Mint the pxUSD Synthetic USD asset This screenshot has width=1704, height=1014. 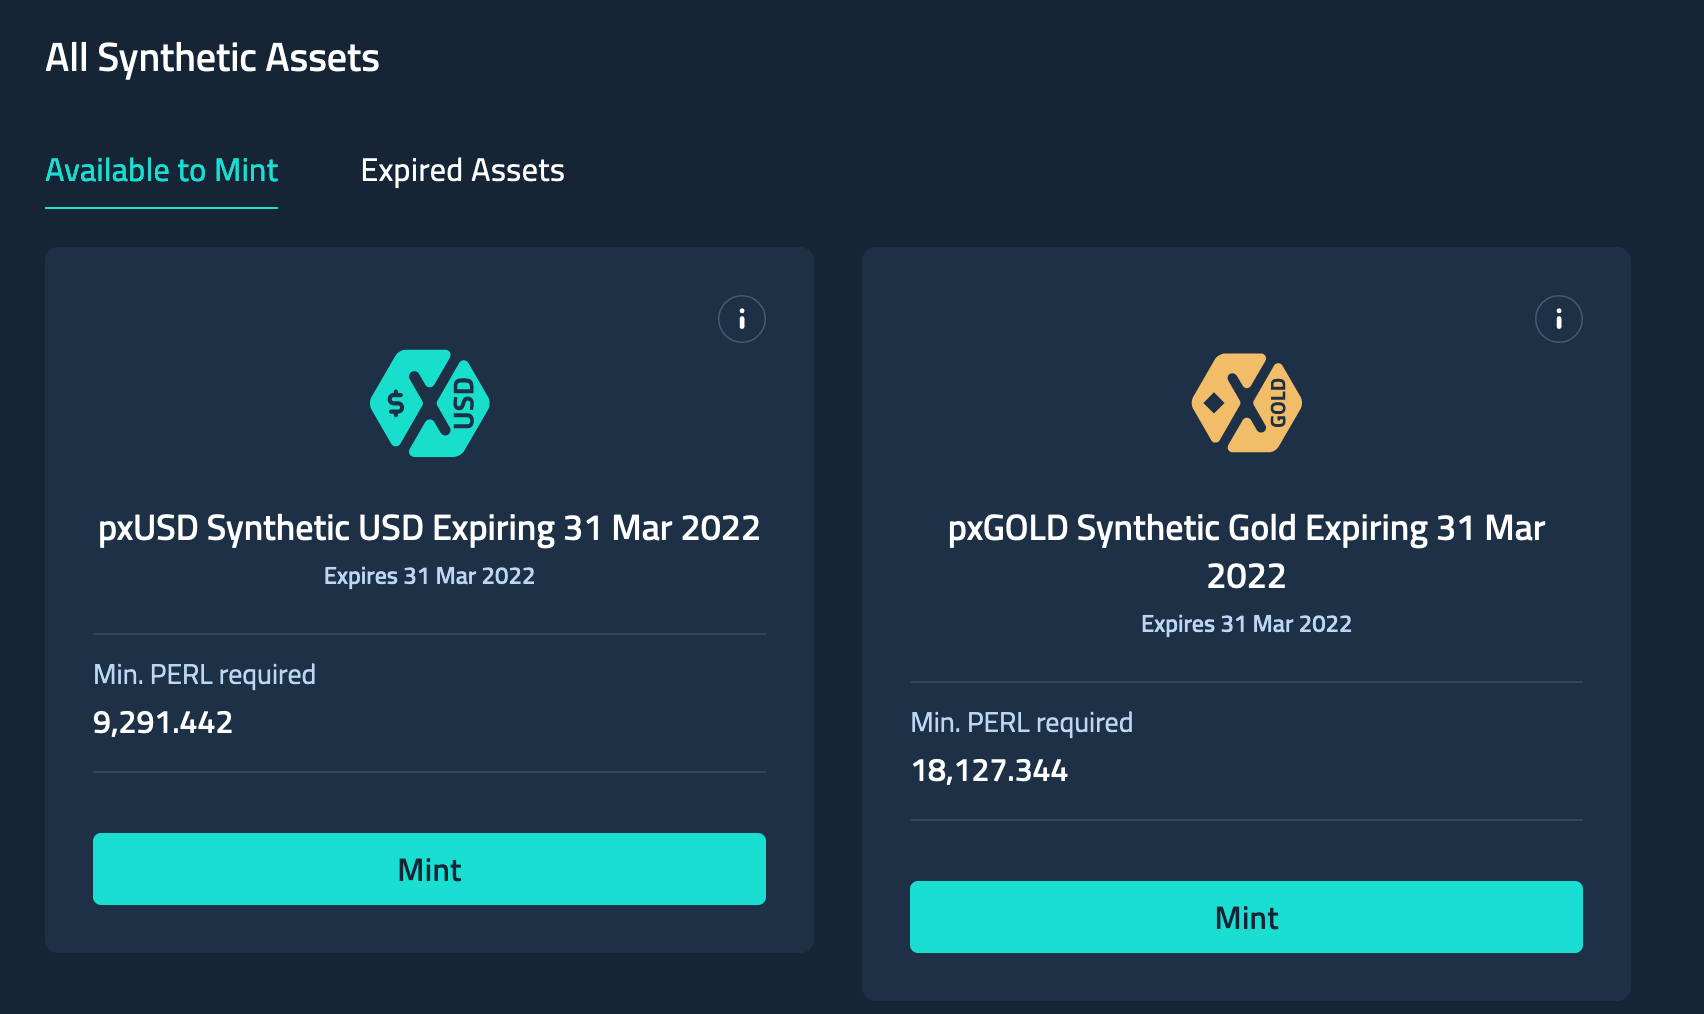429,869
